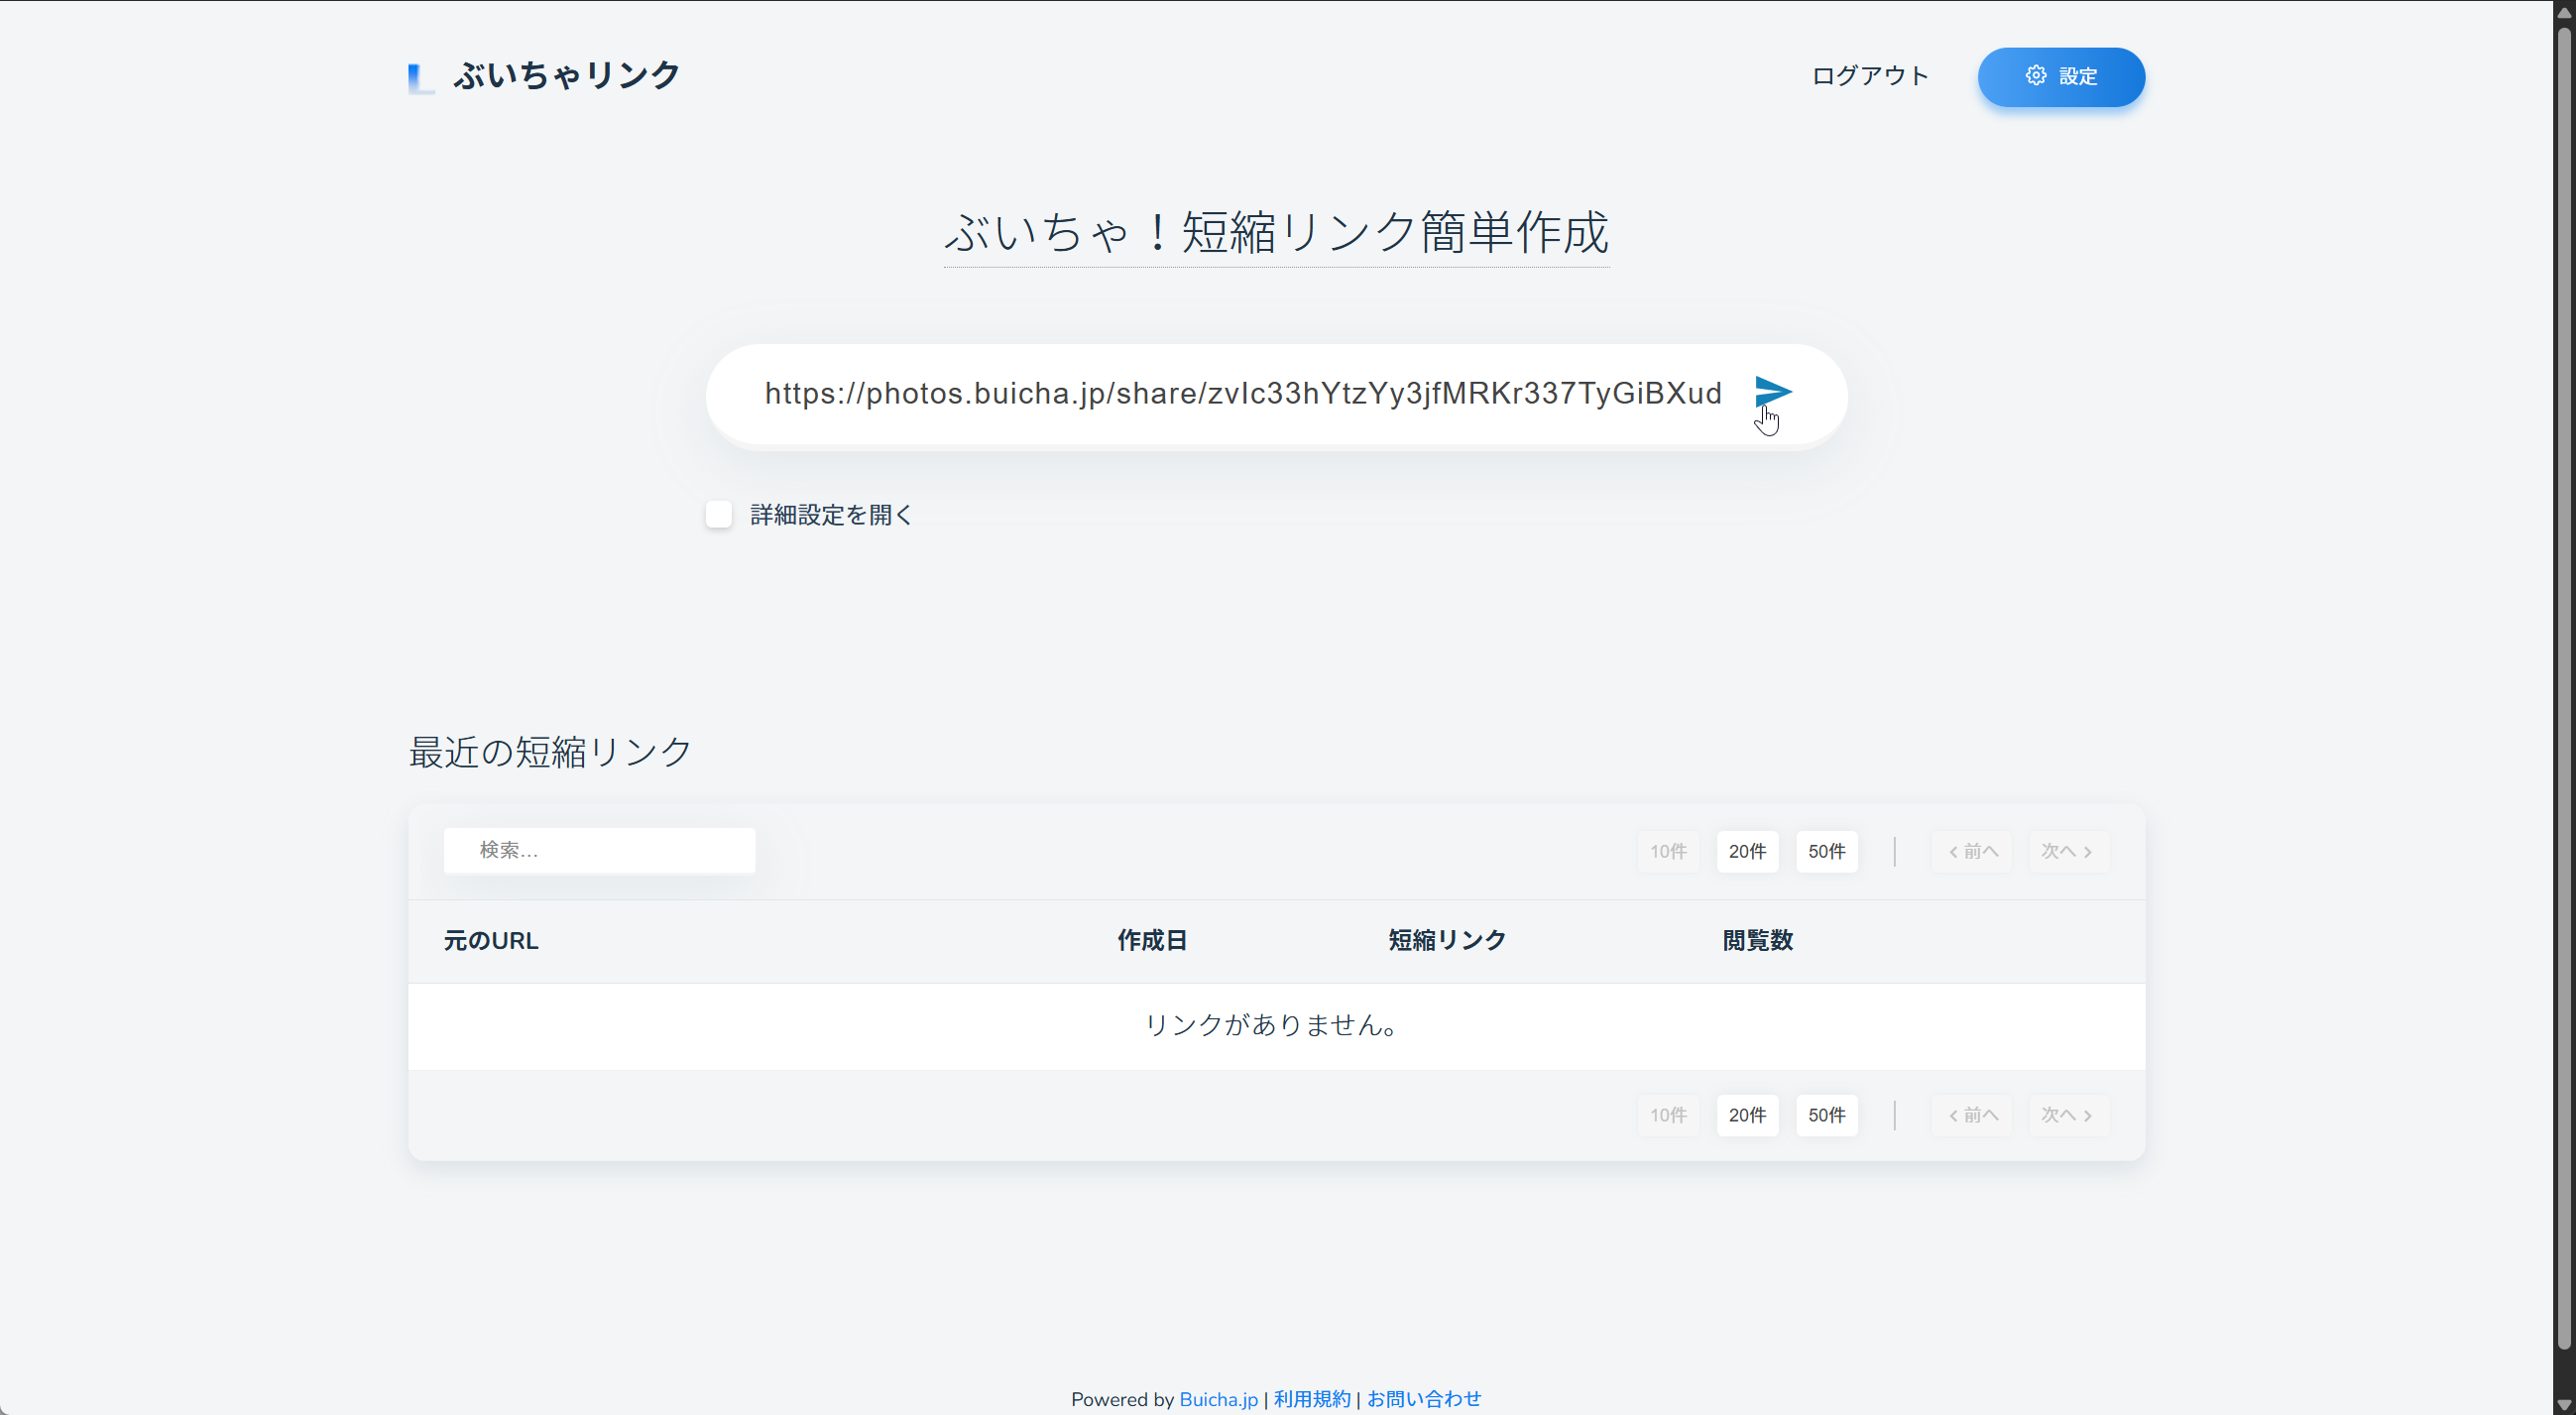Viewport: 2576px width, 1415px height.
Task: Select 20件 in bottom pagination
Action: 1747,1115
